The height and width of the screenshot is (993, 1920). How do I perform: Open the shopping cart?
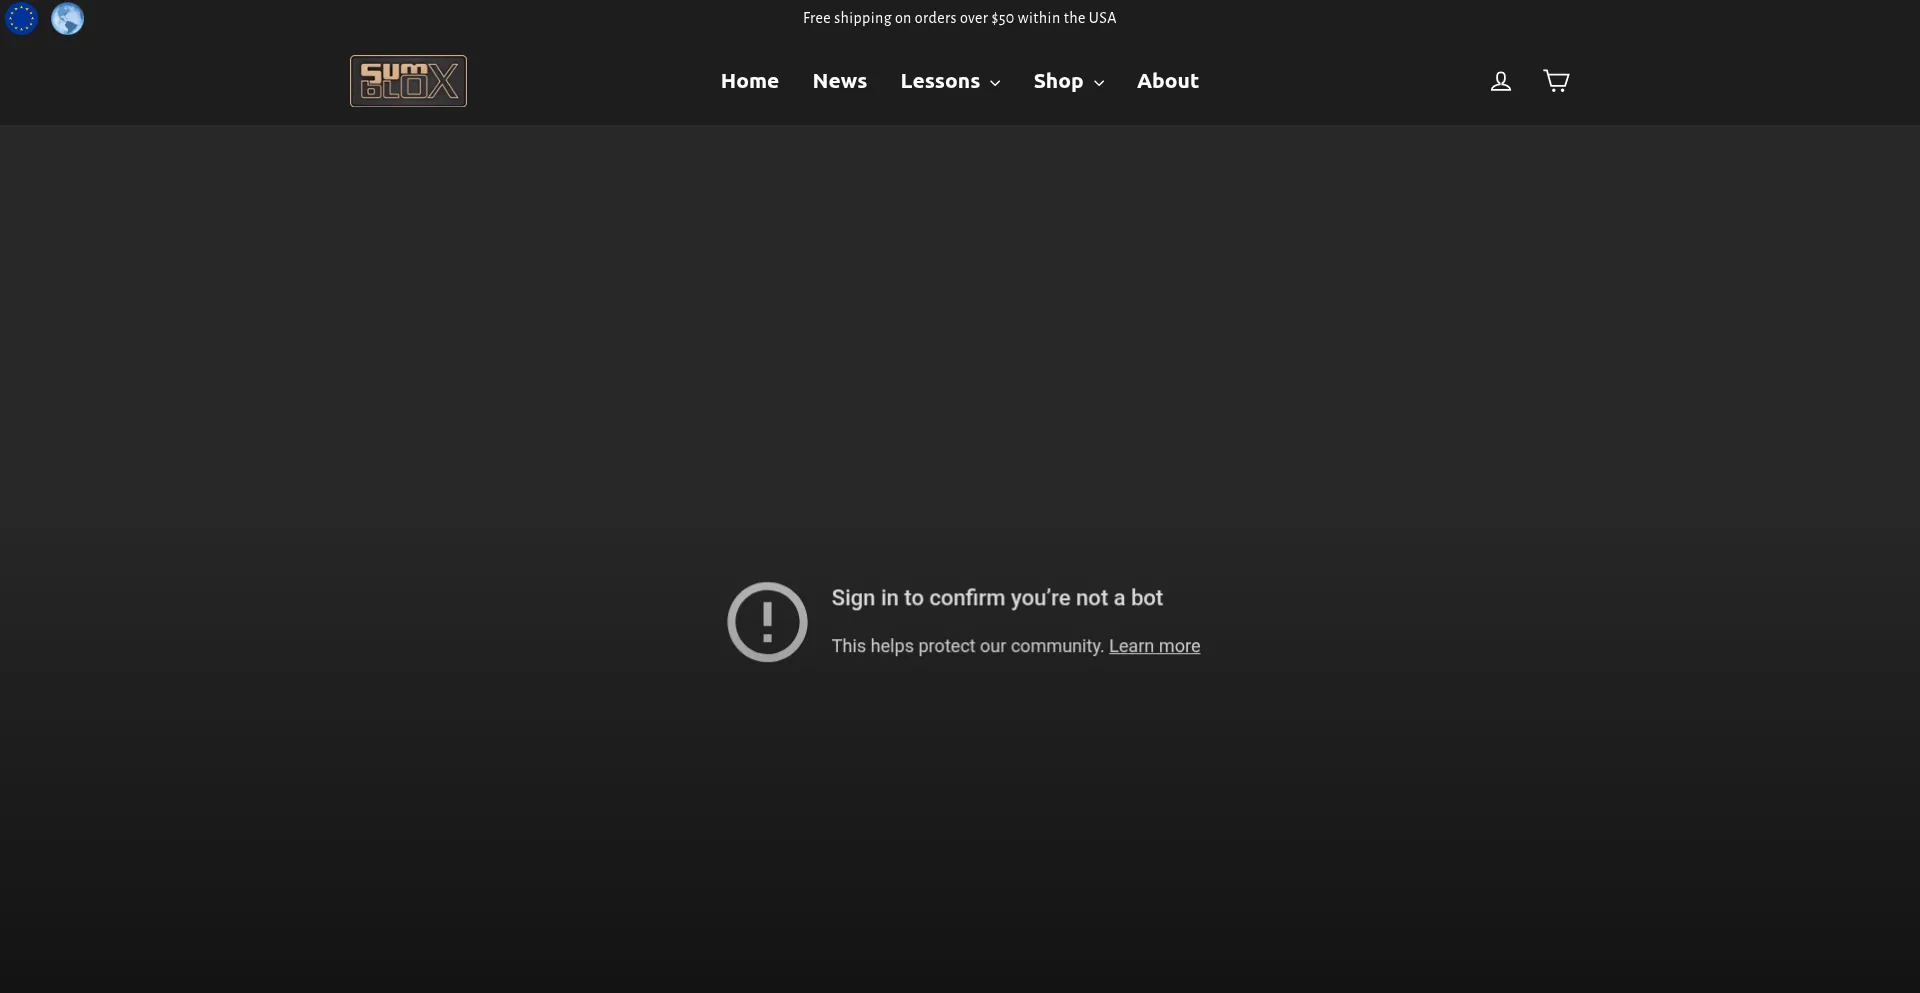point(1556,81)
